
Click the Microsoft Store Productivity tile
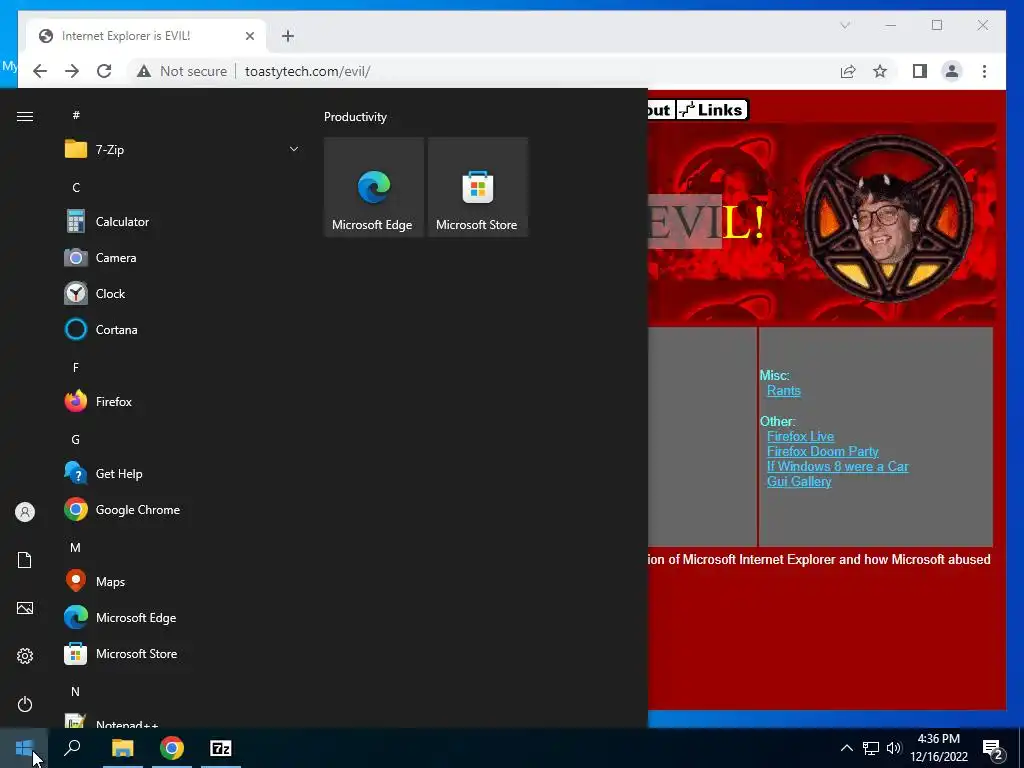pos(477,187)
